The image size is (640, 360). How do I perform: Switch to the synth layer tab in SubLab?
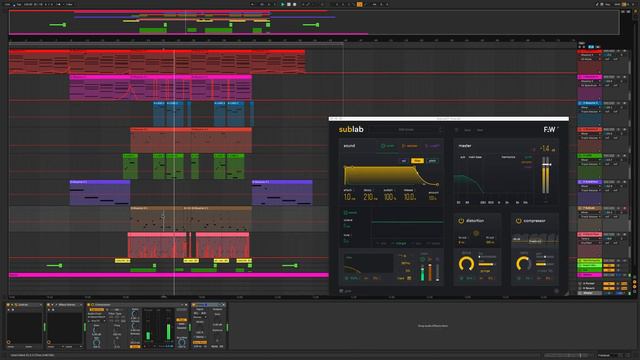pos(388,146)
